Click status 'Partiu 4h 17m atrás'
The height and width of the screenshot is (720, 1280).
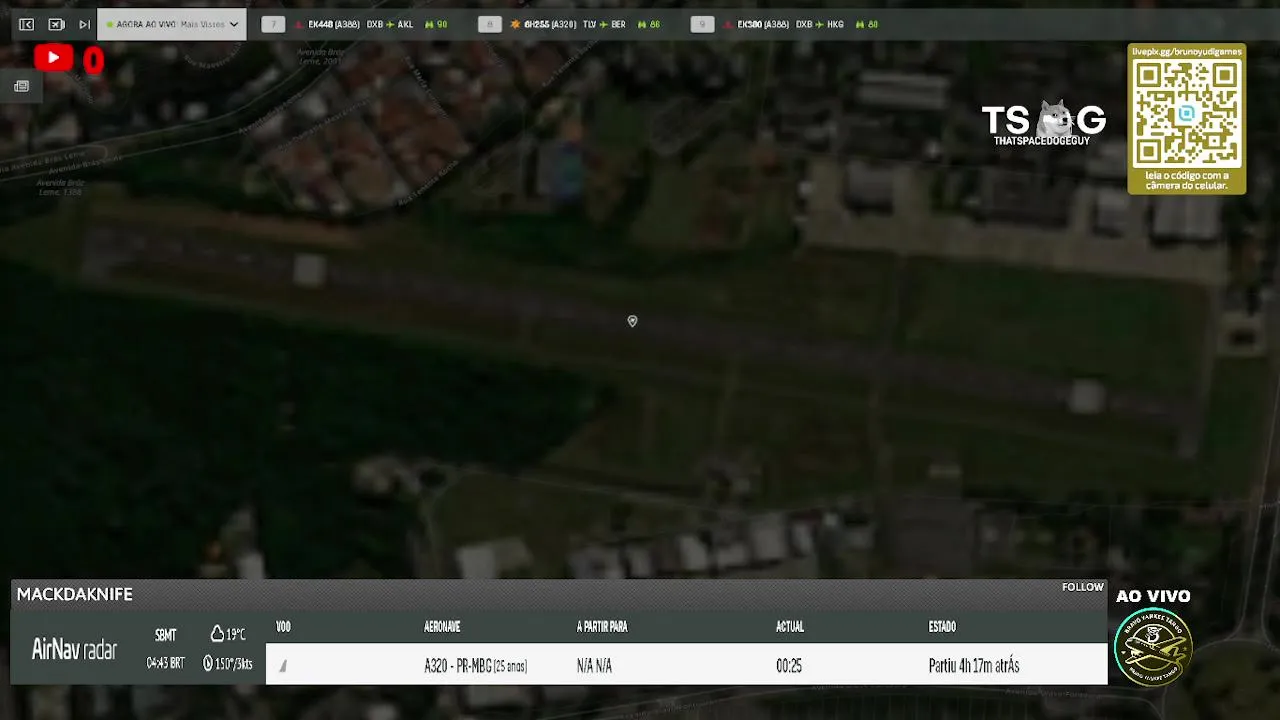[x=974, y=666]
